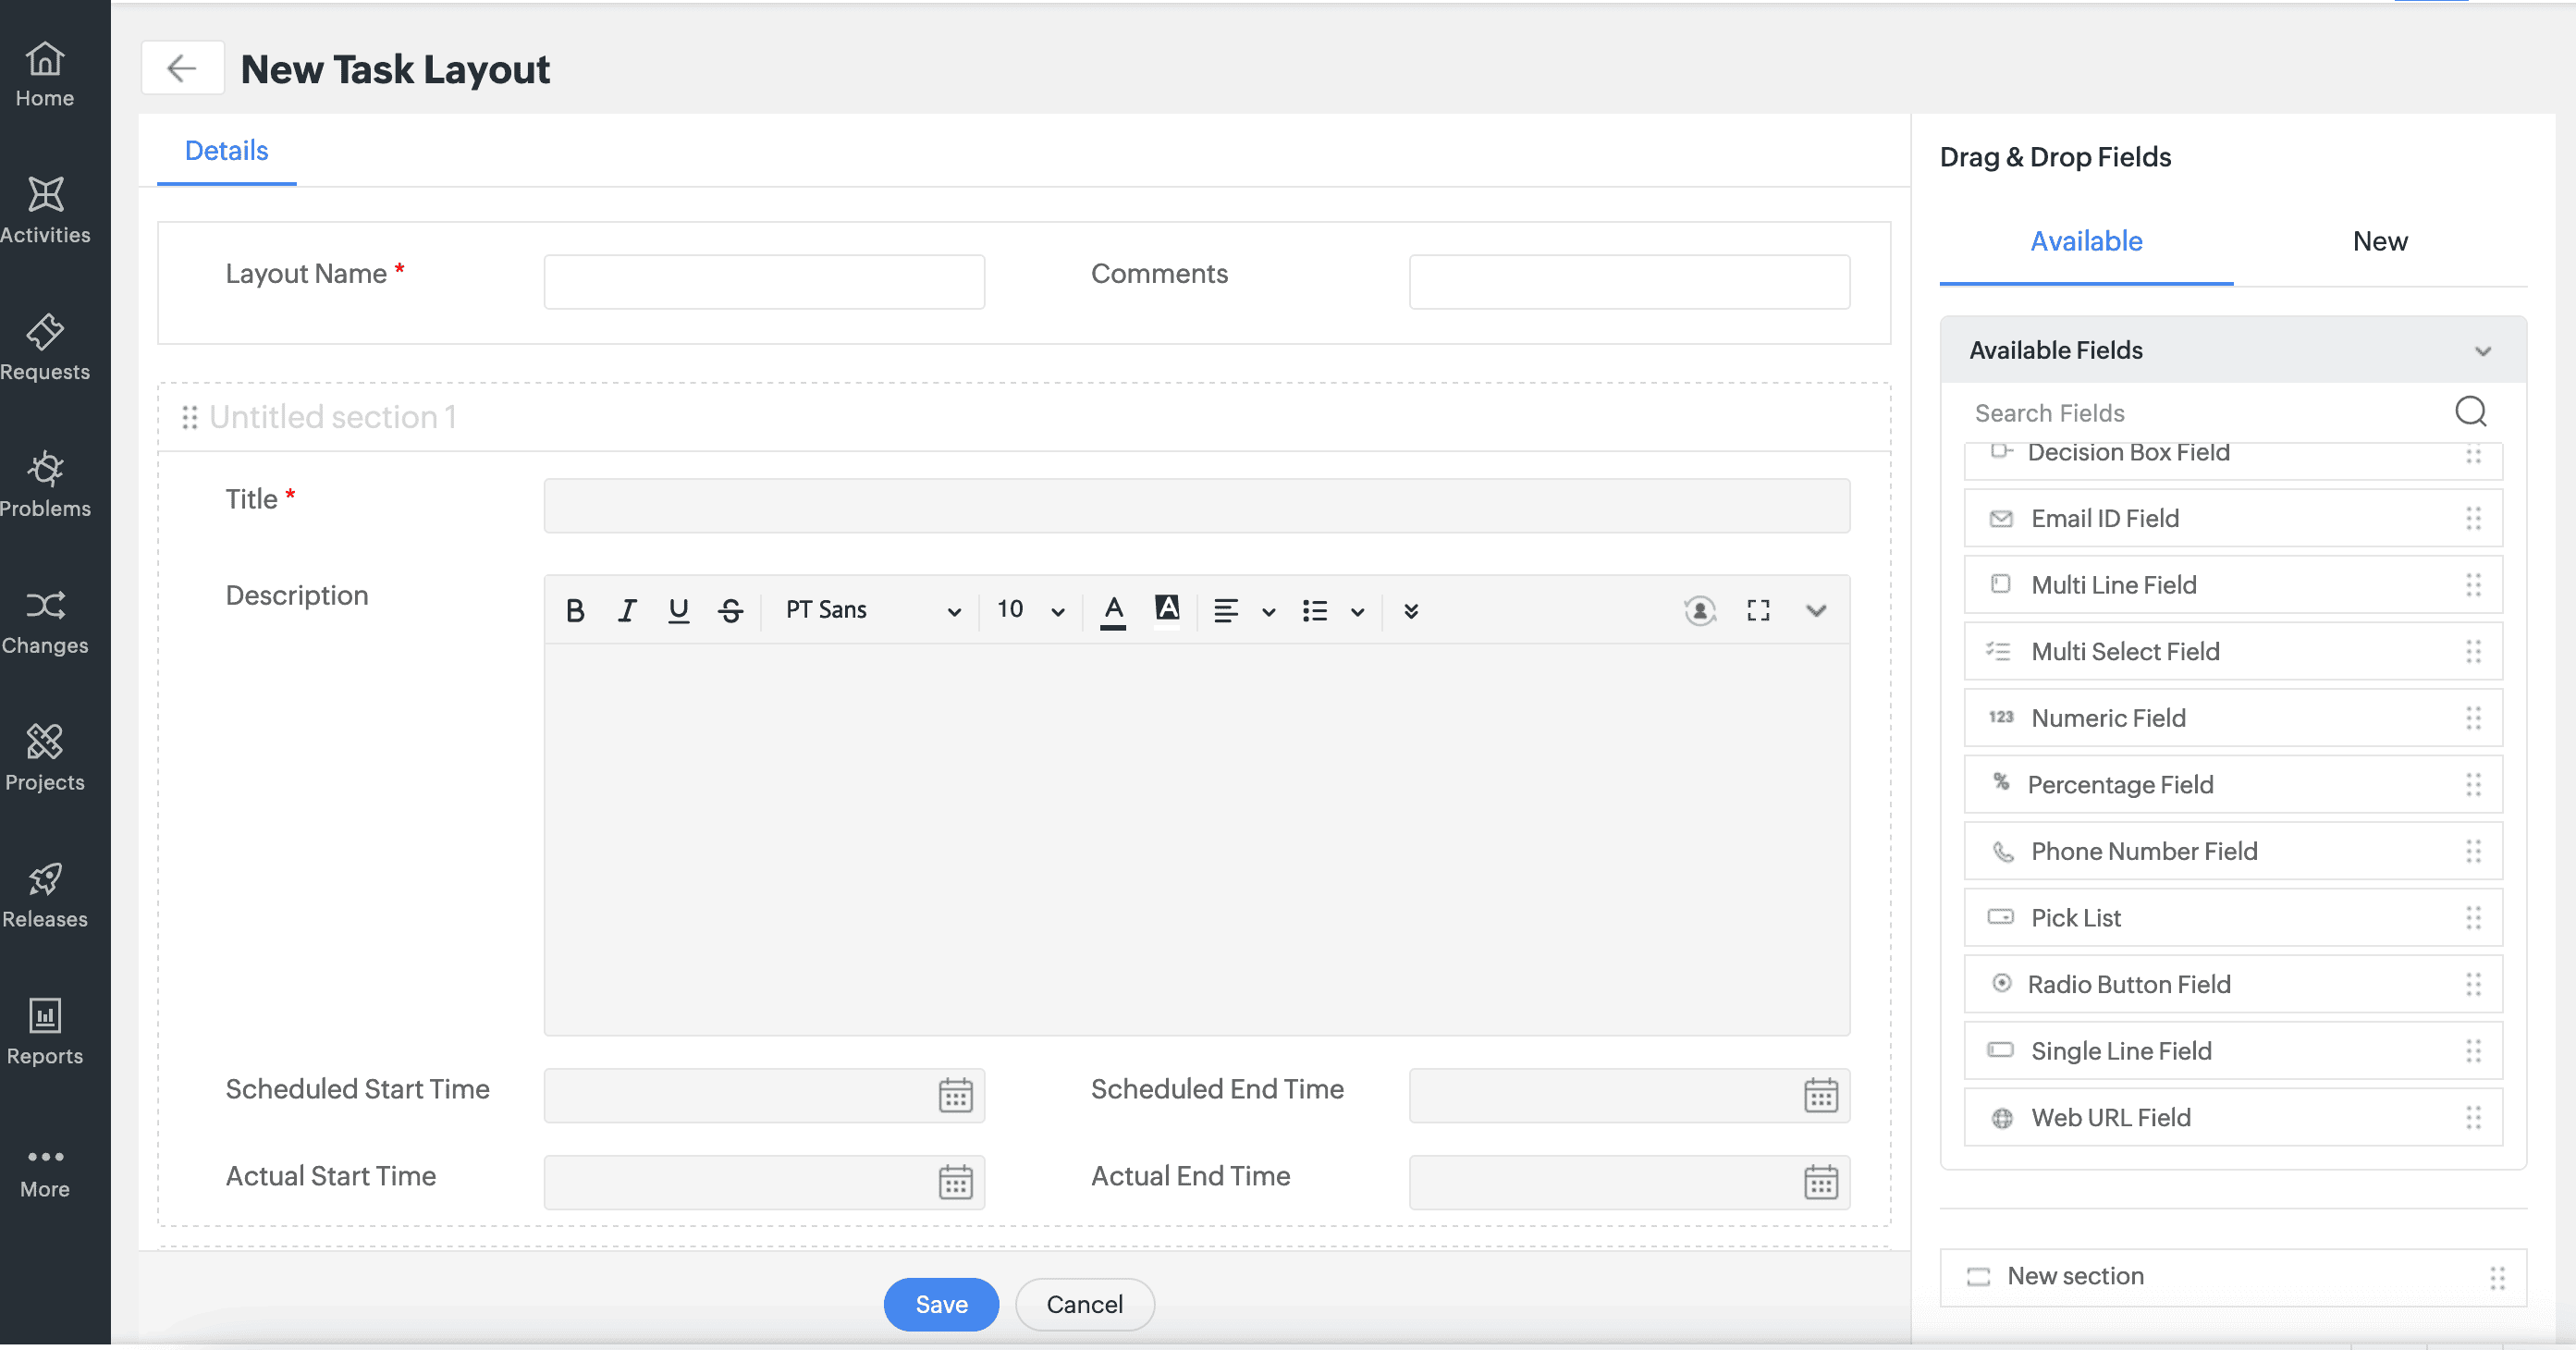Select the Details tab
The height and width of the screenshot is (1350, 2576).
[x=226, y=151]
